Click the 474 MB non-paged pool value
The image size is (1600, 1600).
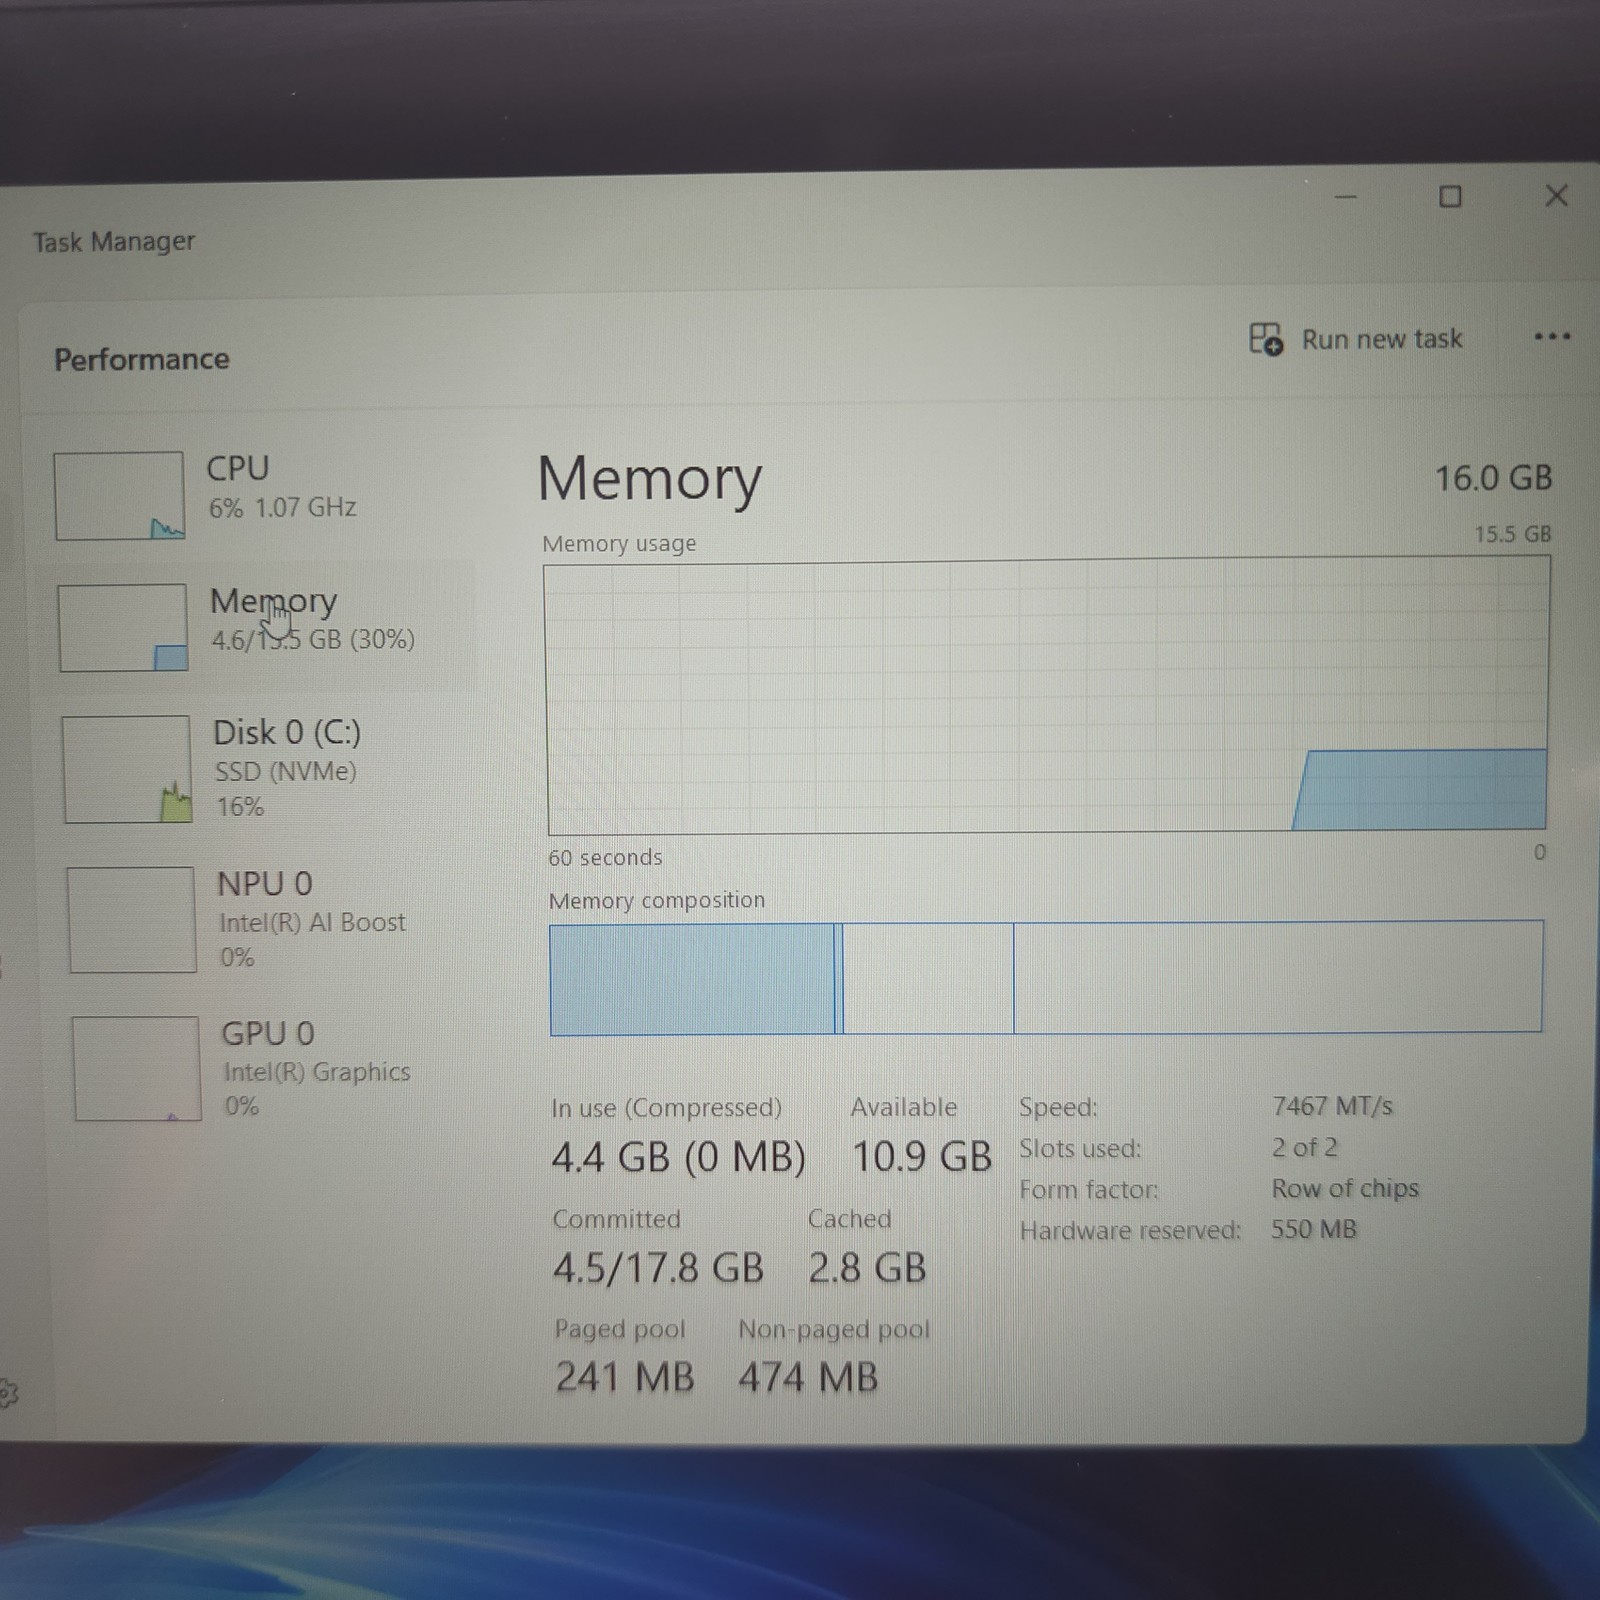click(x=808, y=1377)
